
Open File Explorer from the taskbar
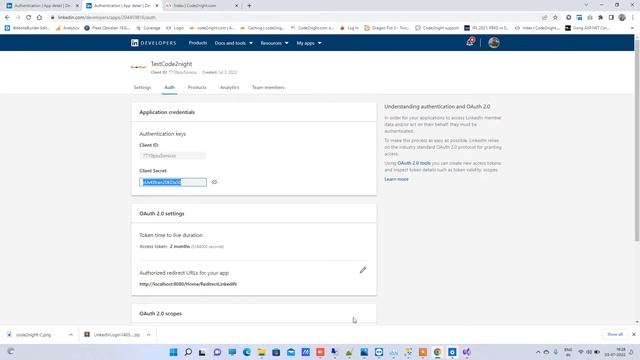(261, 352)
